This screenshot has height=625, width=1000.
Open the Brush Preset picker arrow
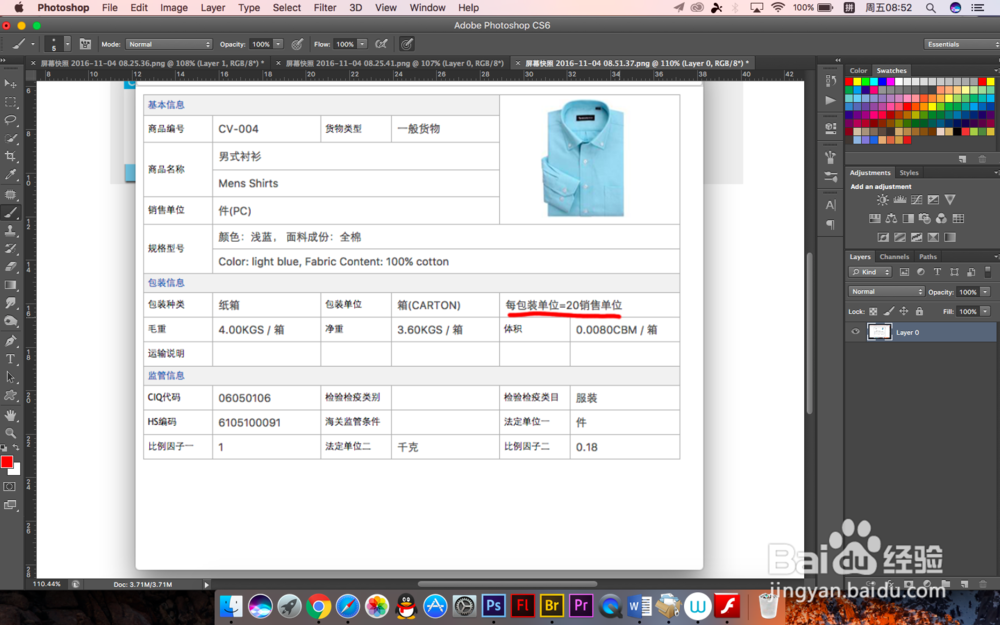tap(67, 44)
